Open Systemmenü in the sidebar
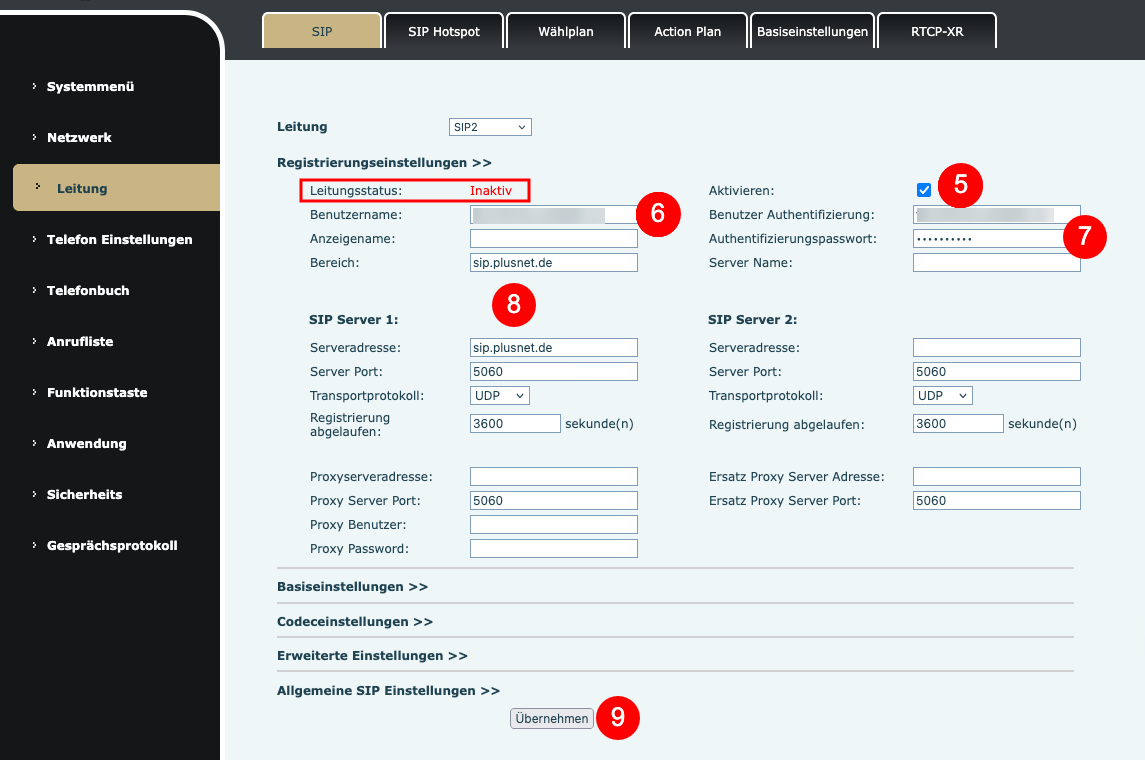This screenshot has width=1145, height=760. [91, 86]
